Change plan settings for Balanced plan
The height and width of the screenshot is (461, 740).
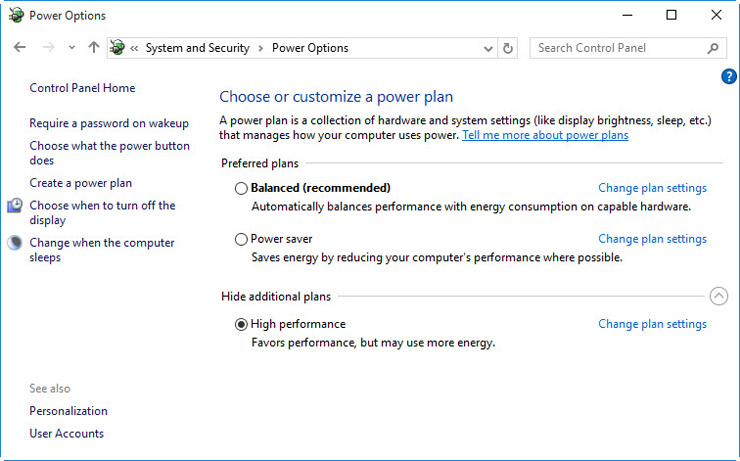coord(652,188)
